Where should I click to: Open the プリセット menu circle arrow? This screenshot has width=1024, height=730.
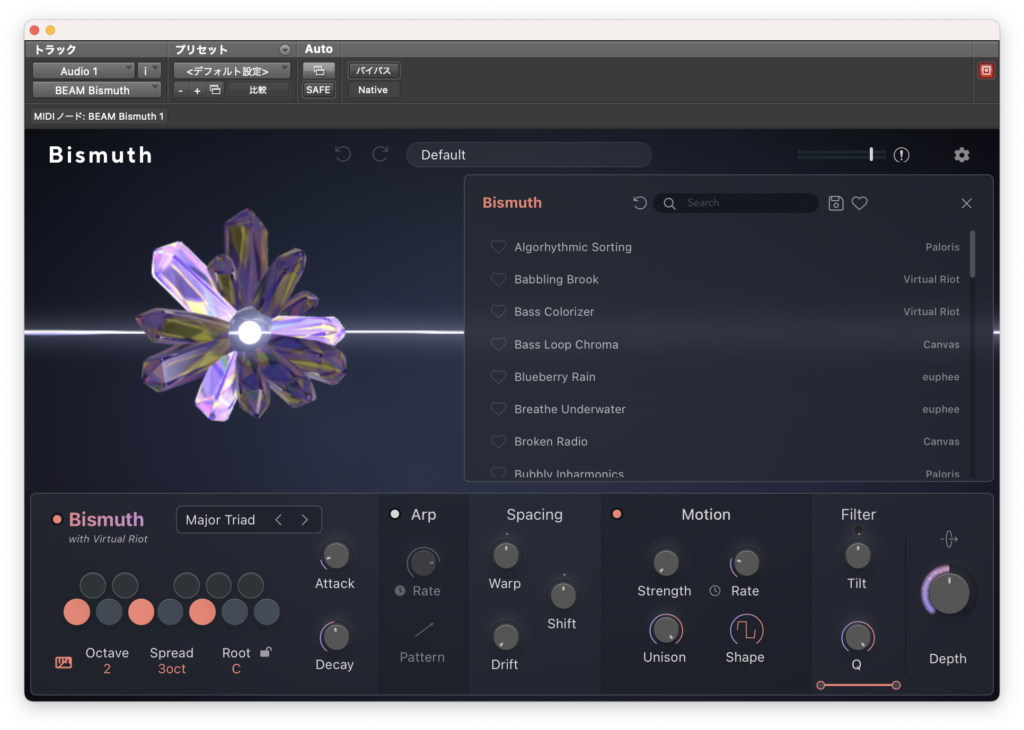click(285, 50)
